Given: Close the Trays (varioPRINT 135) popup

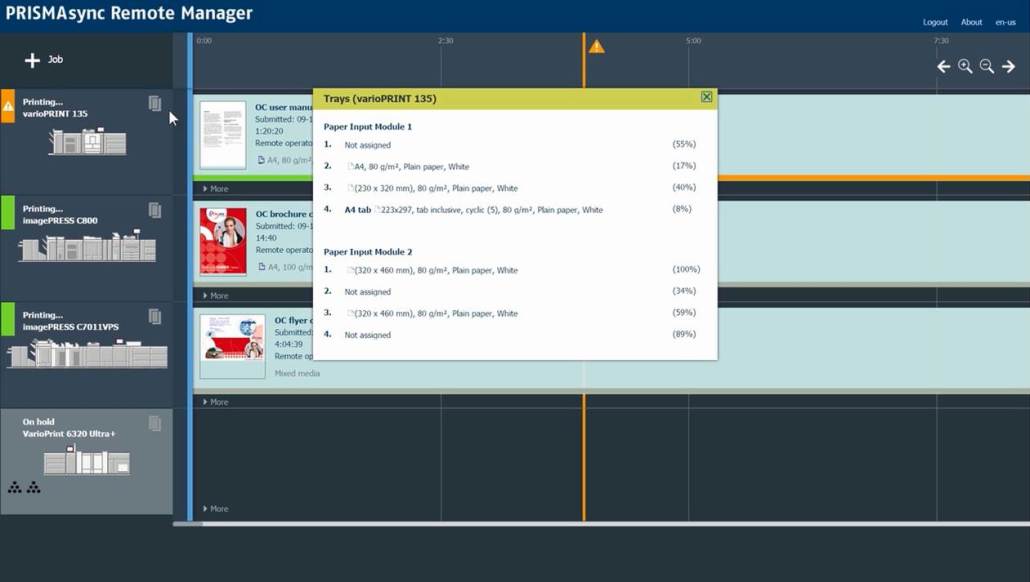Looking at the screenshot, I should point(706,97).
